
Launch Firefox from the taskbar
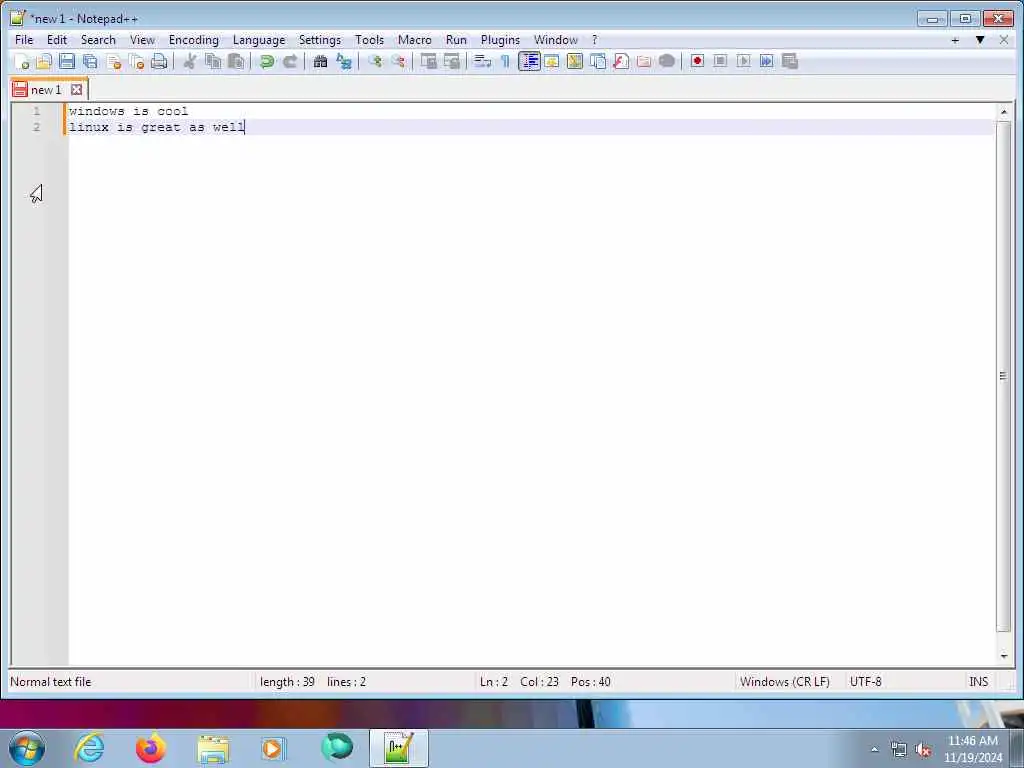[x=151, y=748]
